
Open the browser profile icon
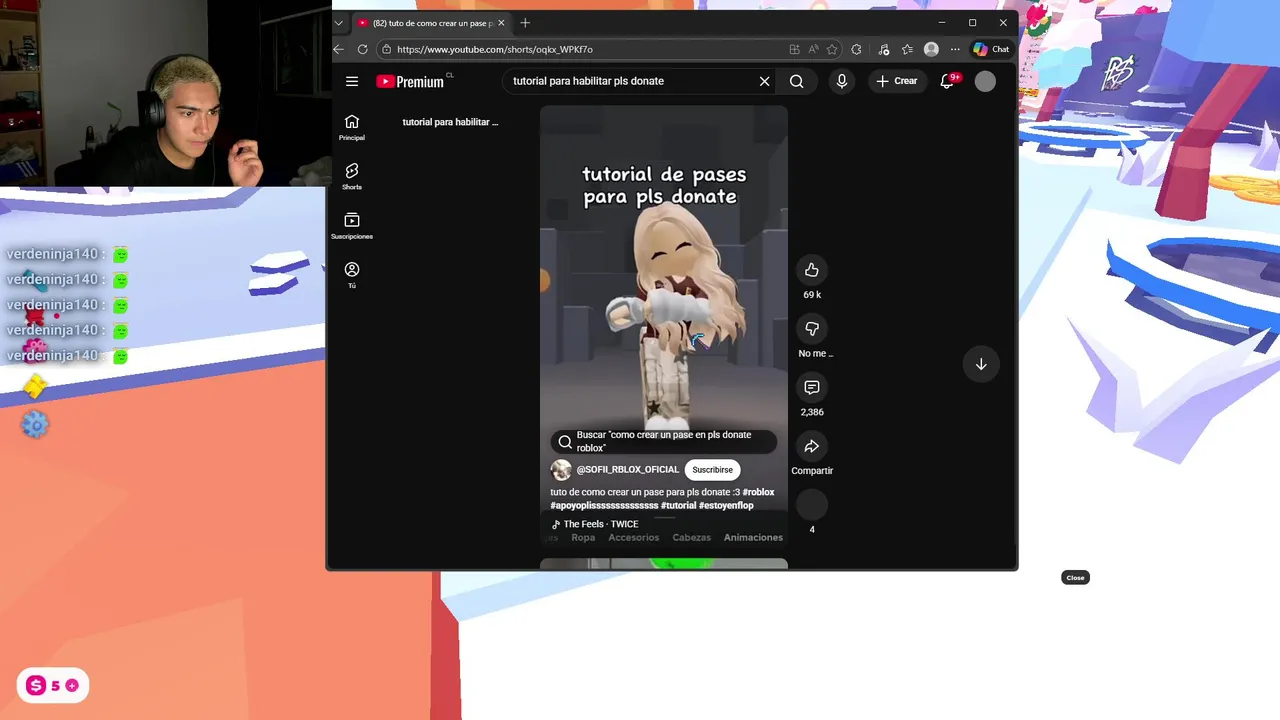pos(931,49)
